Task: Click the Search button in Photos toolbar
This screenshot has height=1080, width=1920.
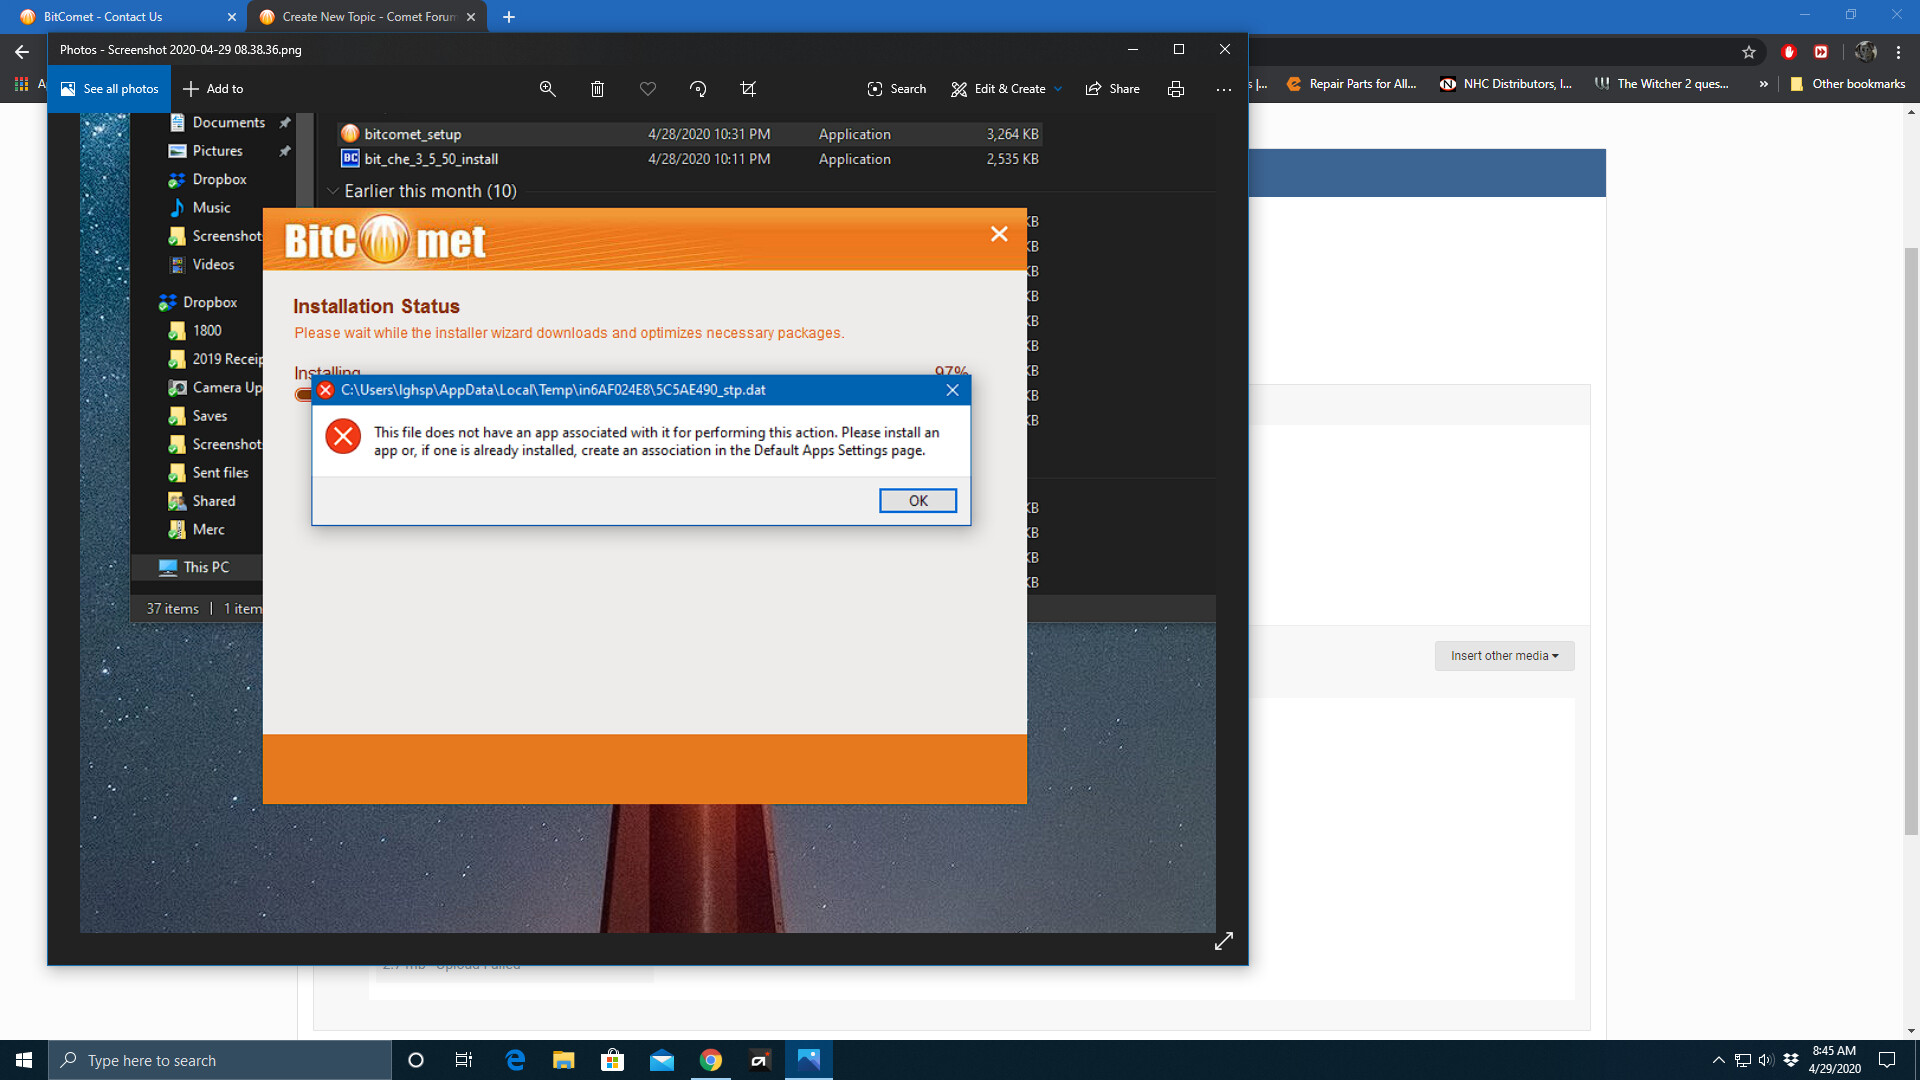Action: (896, 89)
